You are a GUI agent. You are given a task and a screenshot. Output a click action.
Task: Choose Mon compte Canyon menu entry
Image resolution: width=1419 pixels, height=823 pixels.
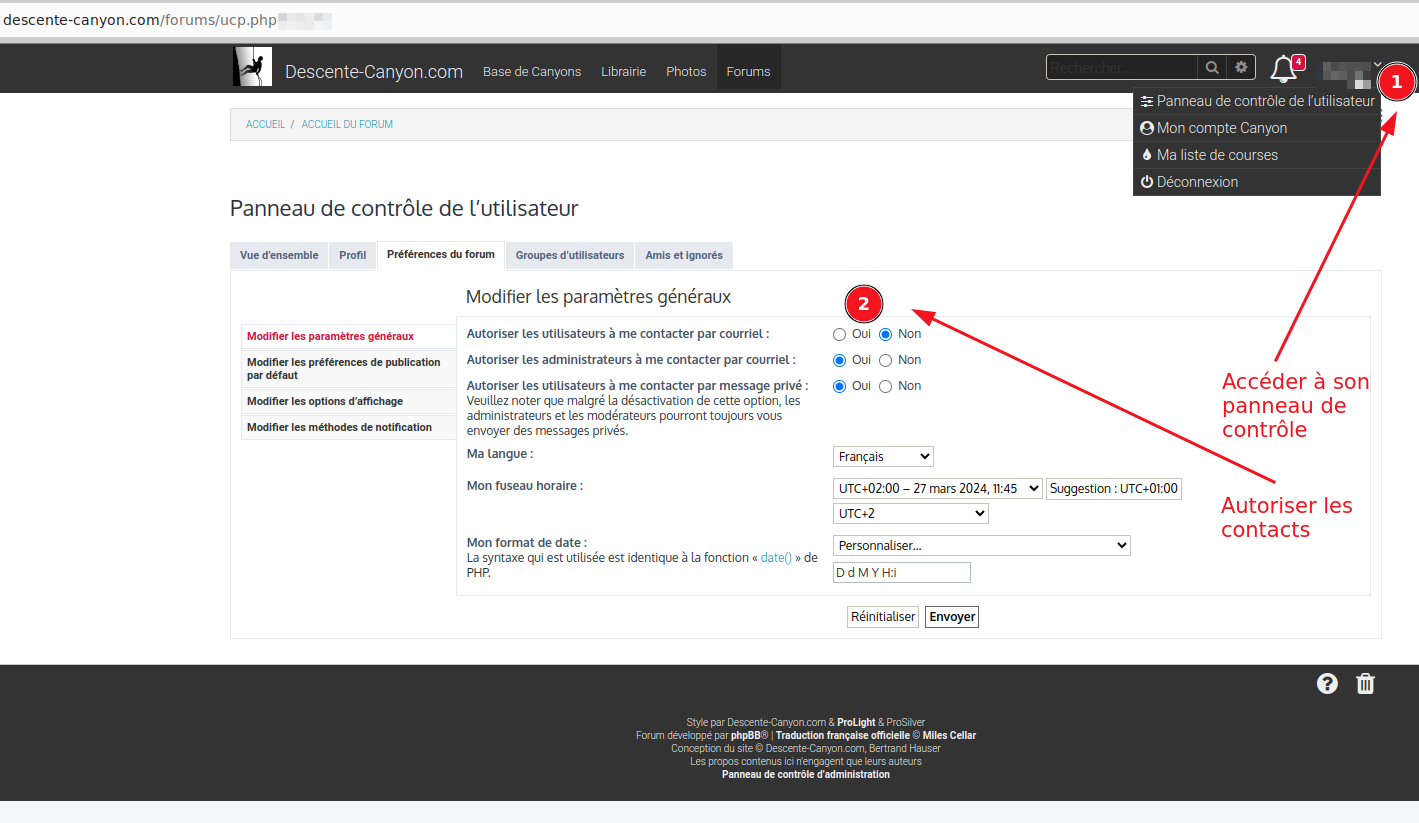pyautogui.click(x=1257, y=128)
